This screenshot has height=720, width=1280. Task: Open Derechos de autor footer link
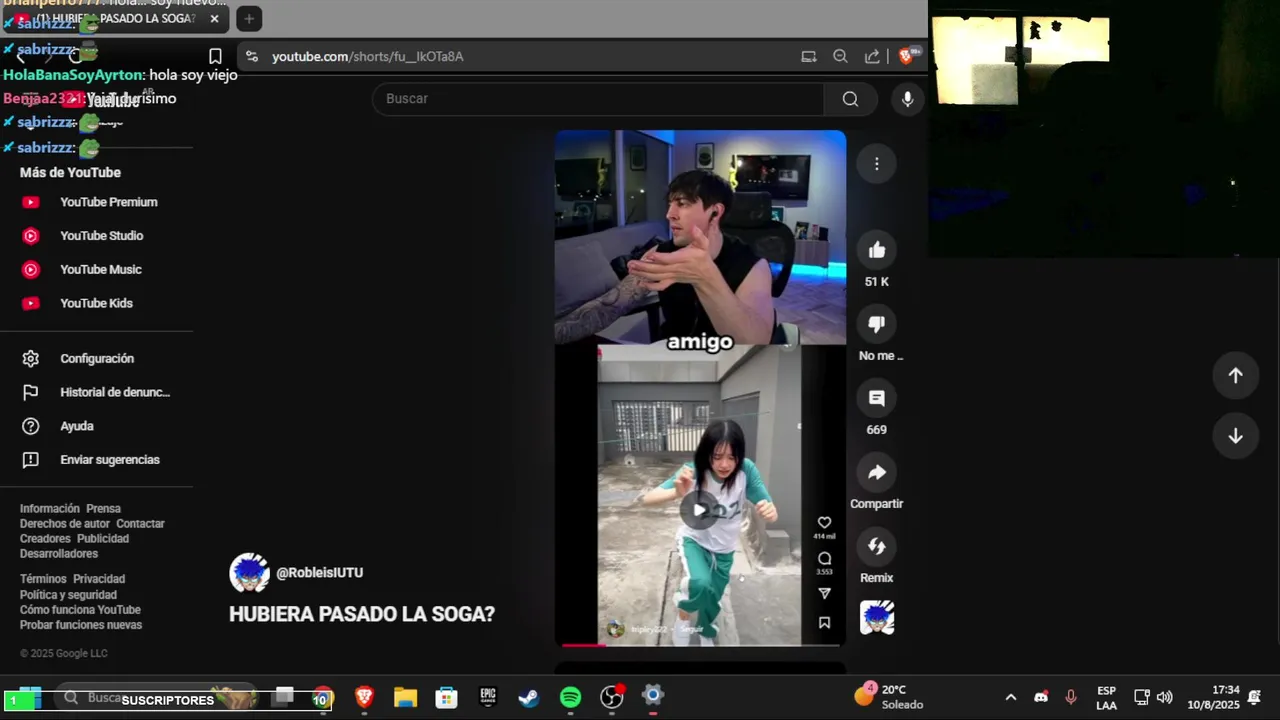[65, 524]
